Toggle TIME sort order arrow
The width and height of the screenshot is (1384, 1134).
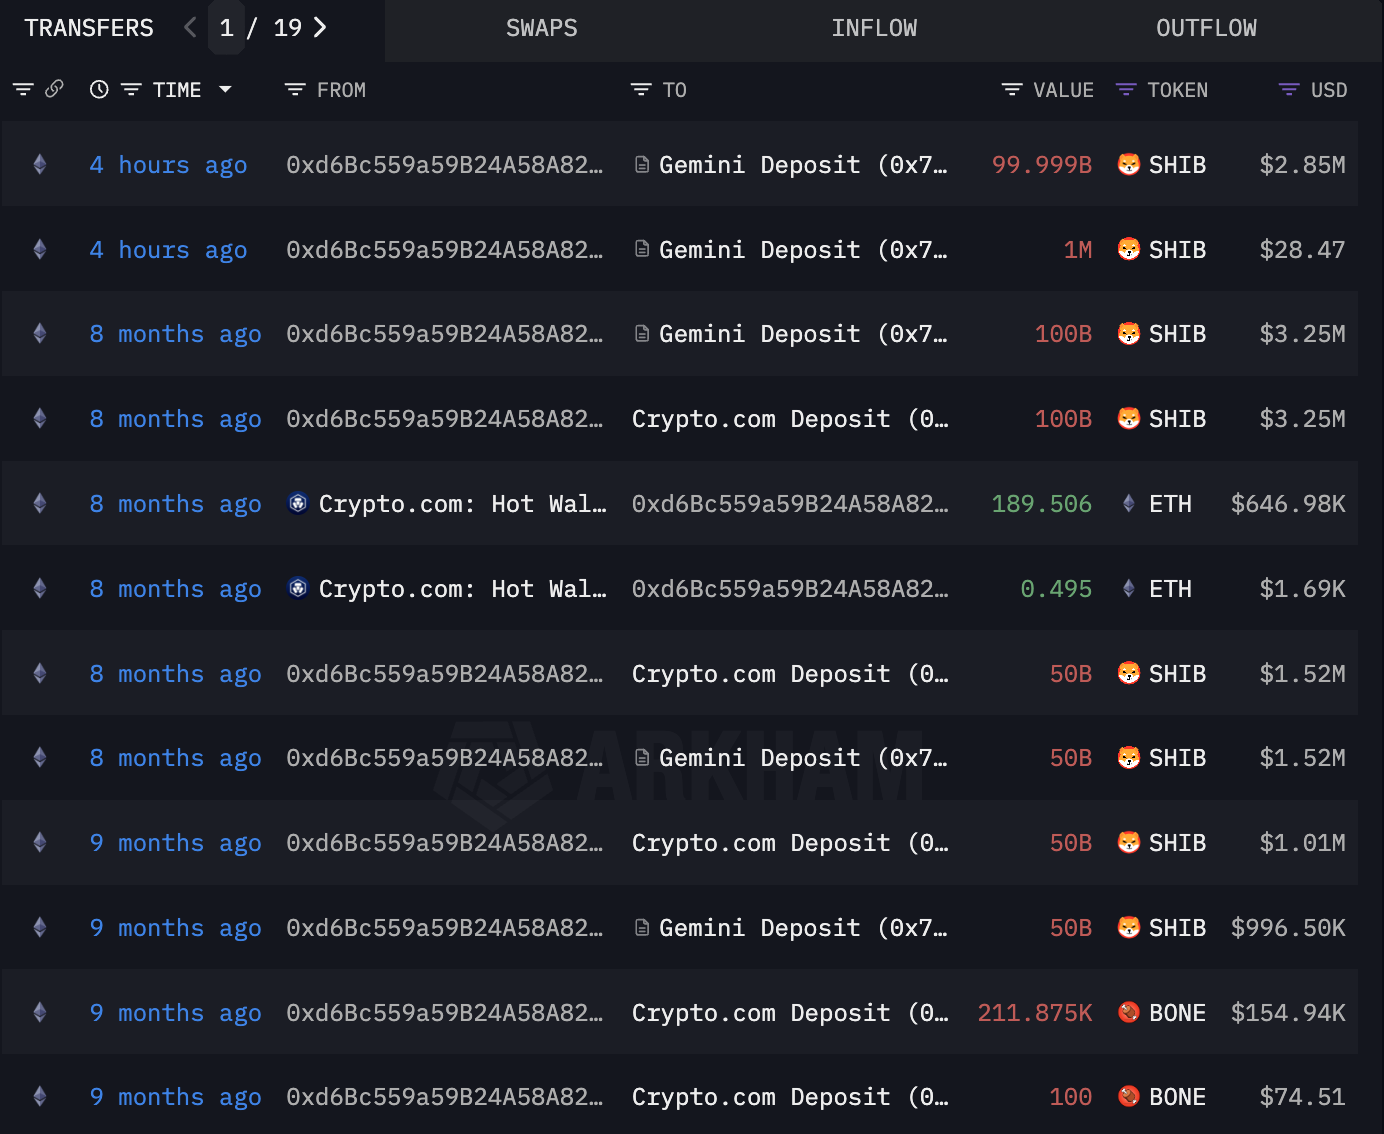point(225,89)
